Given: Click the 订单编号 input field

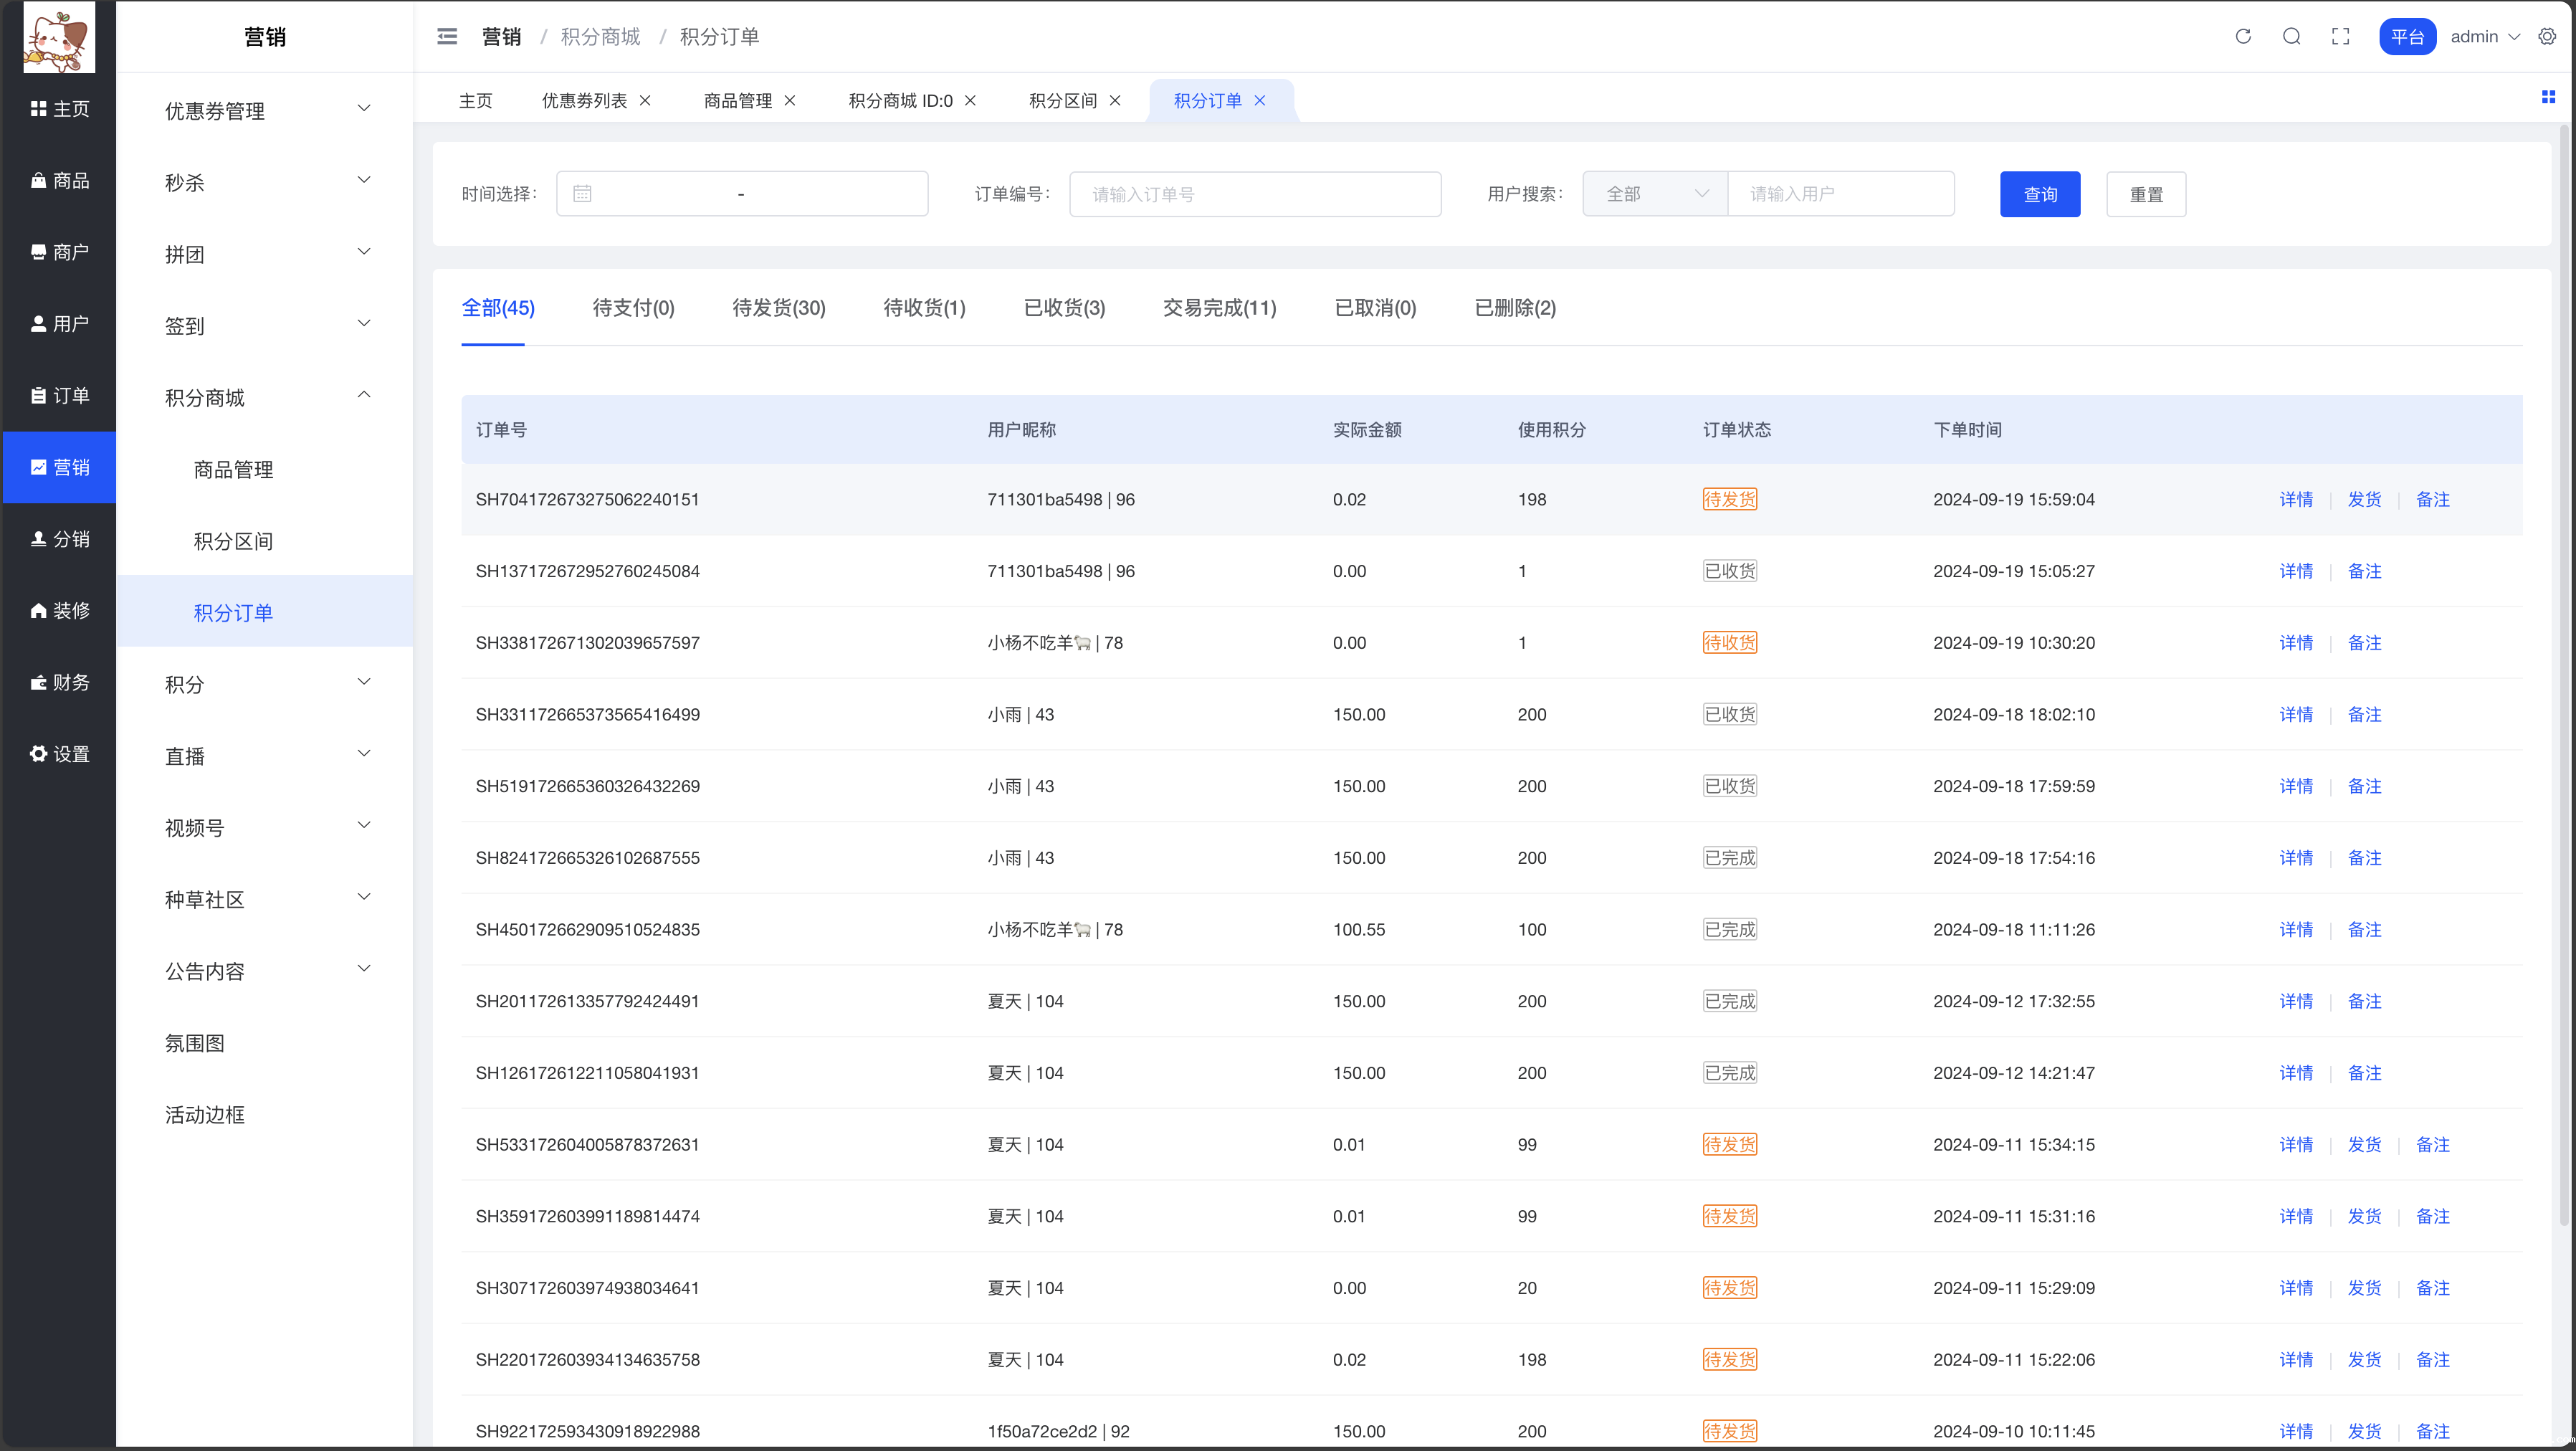Looking at the screenshot, I should (x=1255, y=194).
